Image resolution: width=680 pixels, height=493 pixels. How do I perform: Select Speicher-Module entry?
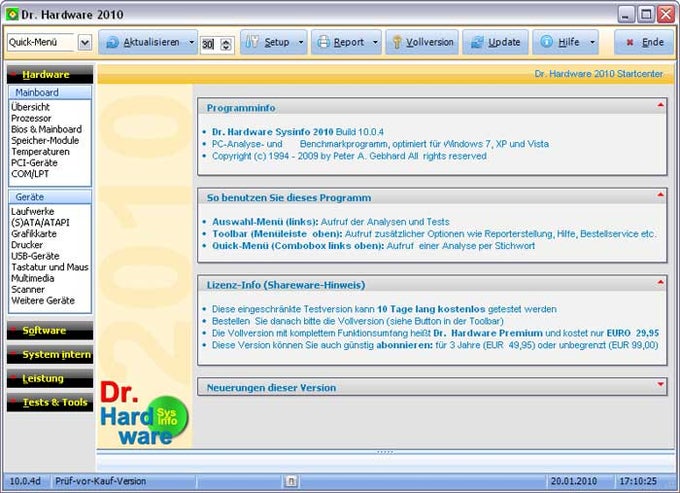45,140
